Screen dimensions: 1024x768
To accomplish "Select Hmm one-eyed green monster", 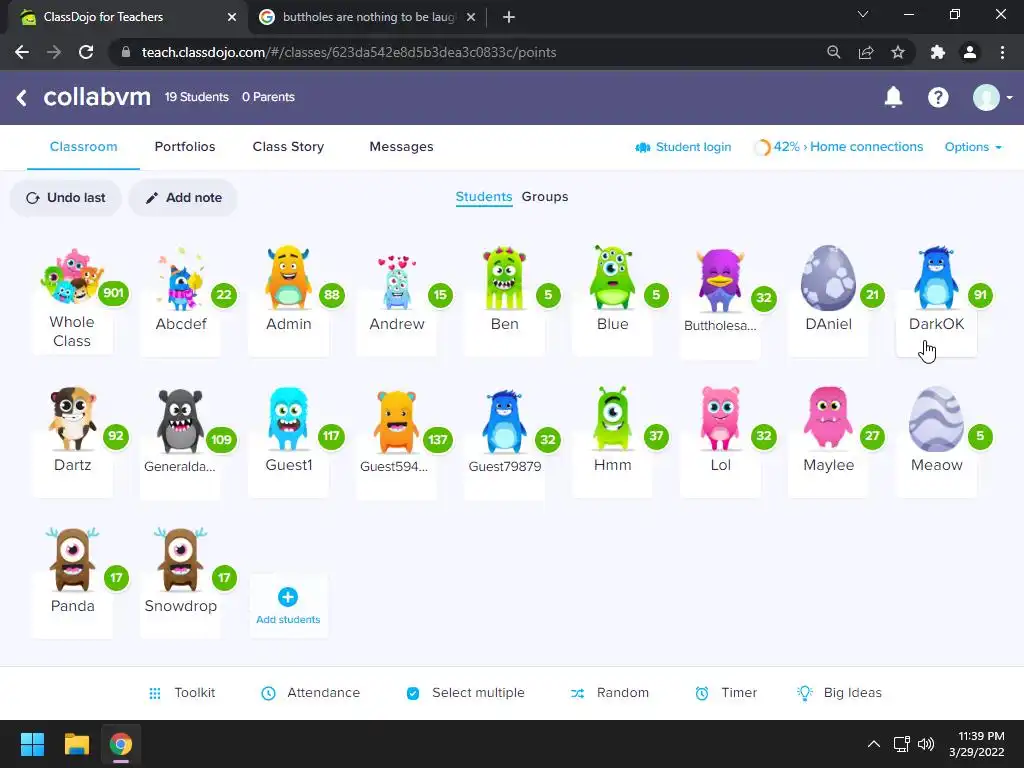I will click(x=612, y=419).
